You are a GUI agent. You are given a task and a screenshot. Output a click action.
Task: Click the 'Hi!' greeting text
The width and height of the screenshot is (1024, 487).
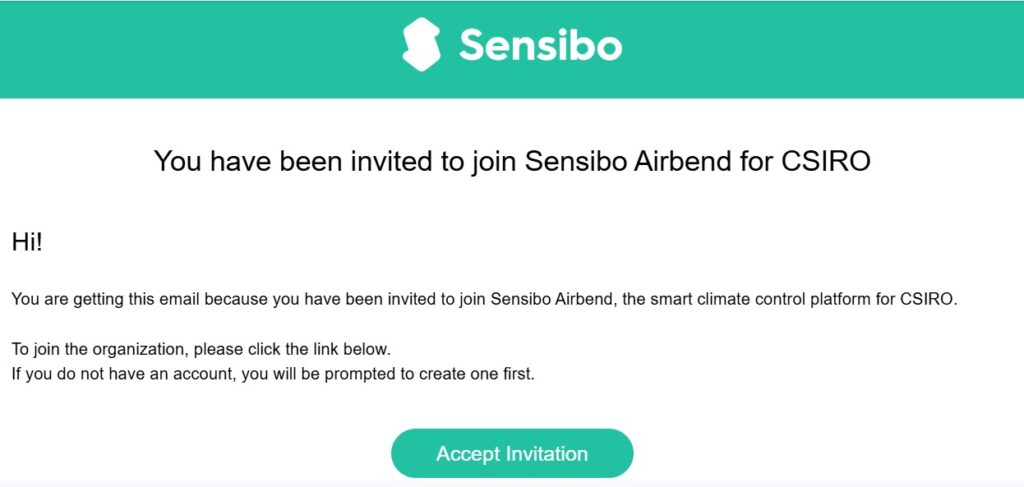point(27,243)
